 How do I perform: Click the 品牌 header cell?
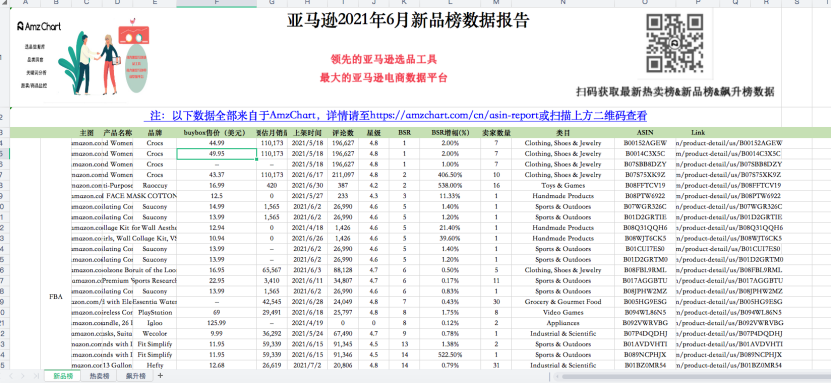pyautogui.click(x=154, y=132)
